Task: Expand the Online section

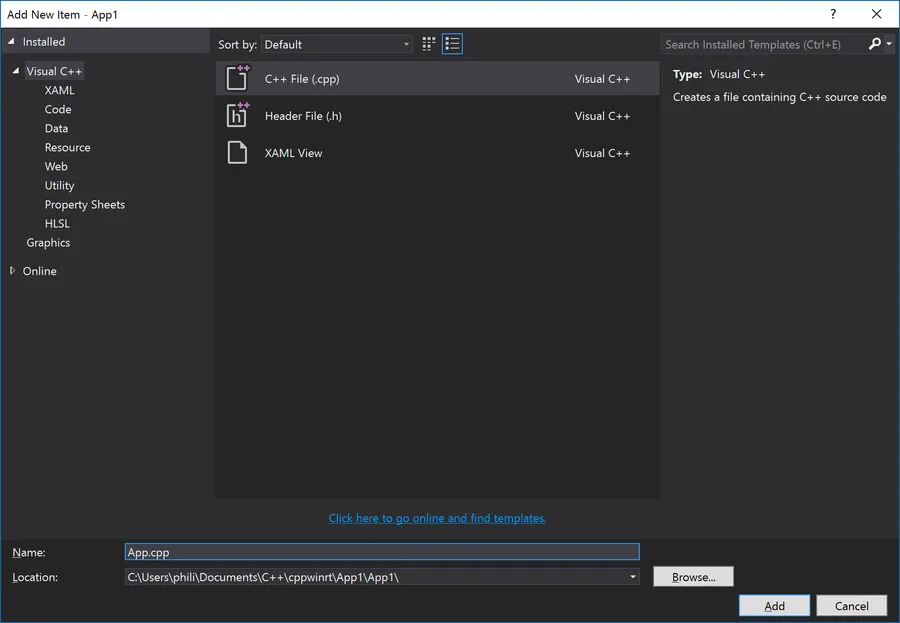Action: click(12, 270)
